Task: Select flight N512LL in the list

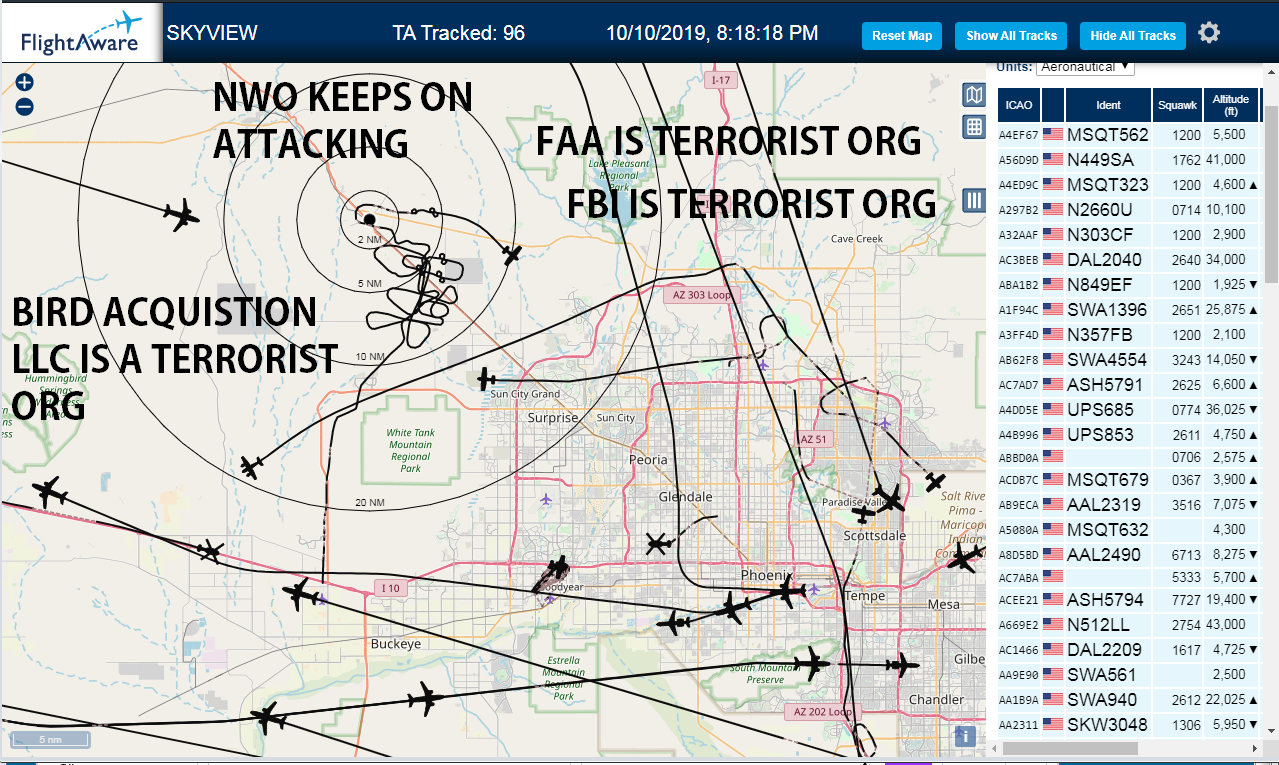Action: [1128, 625]
